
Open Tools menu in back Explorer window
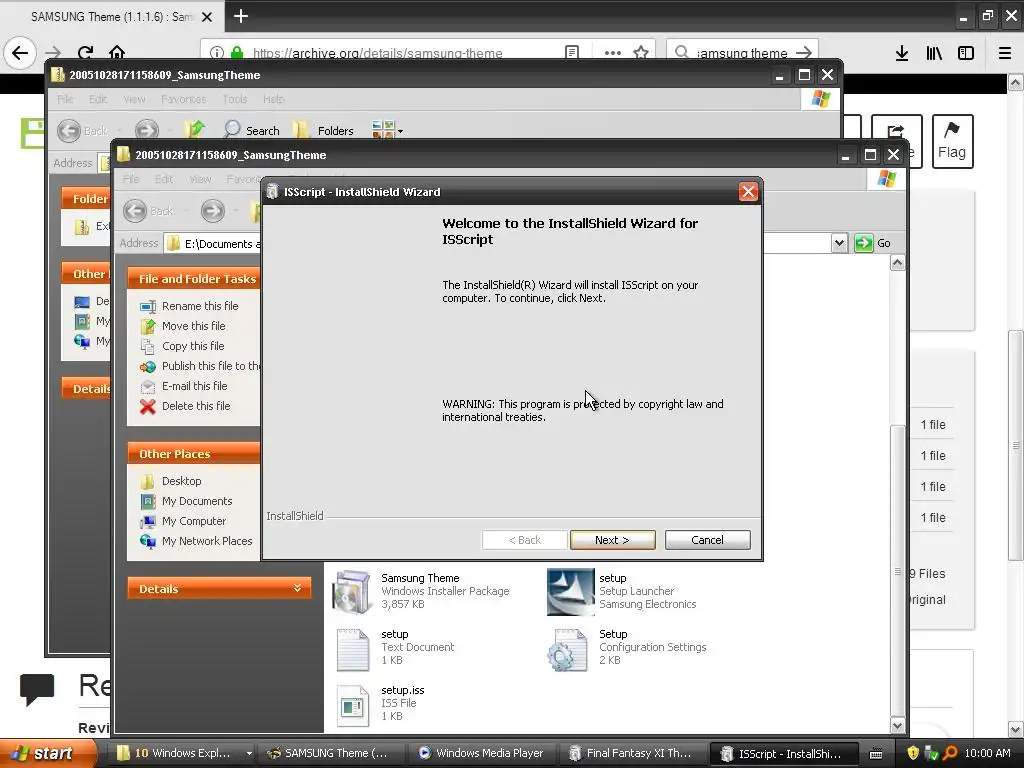point(234,99)
